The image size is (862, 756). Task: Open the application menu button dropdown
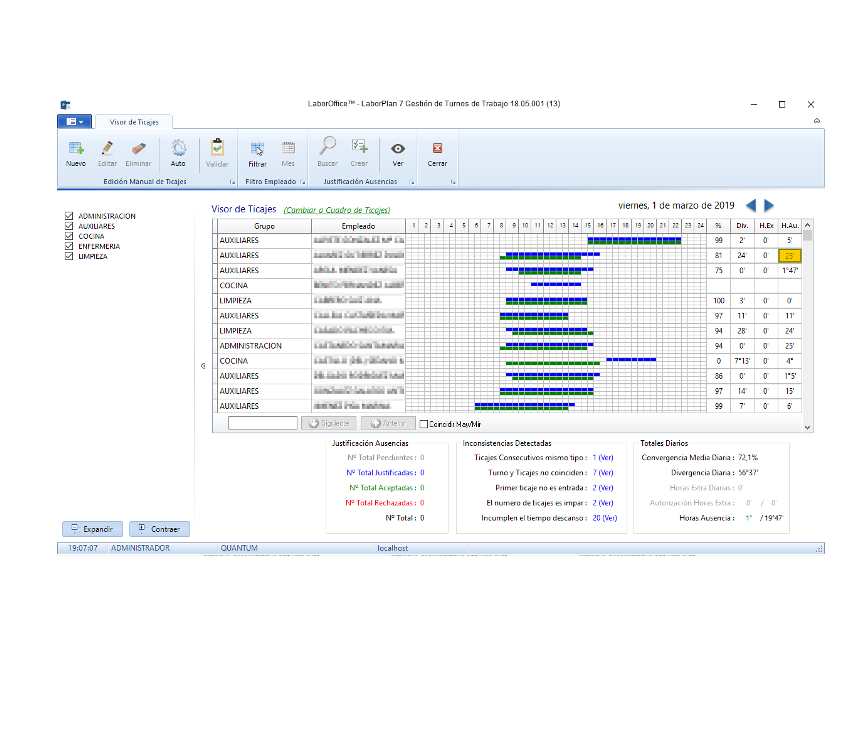pos(75,122)
